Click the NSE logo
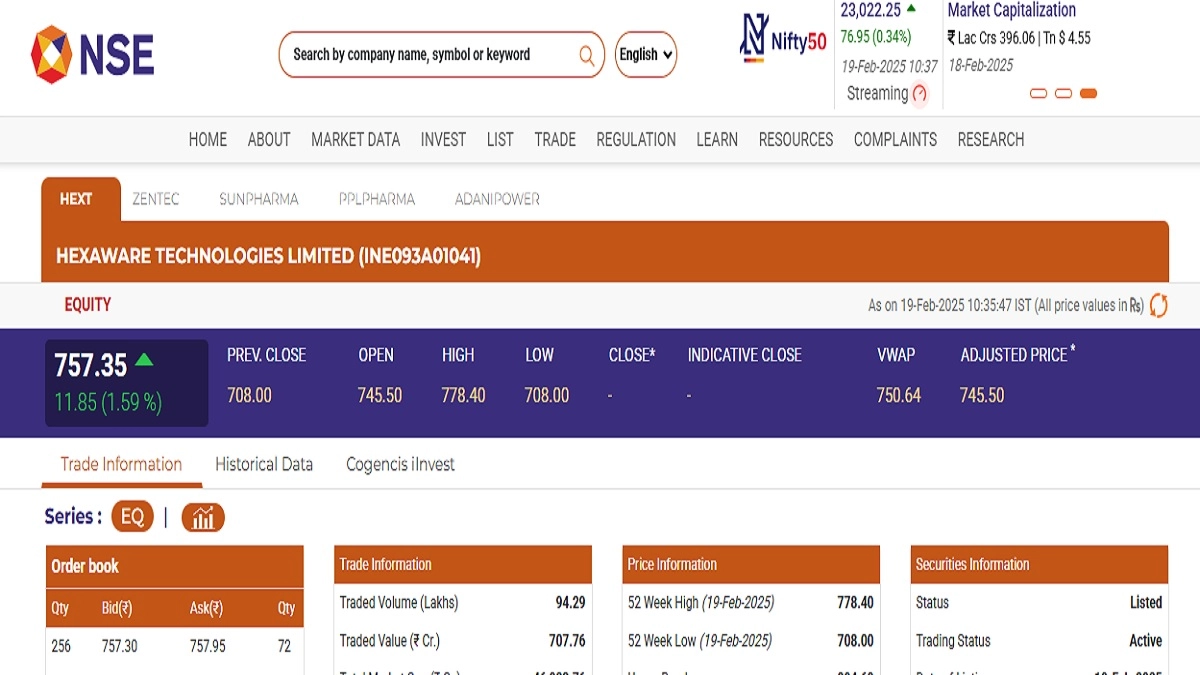Image resolution: width=1200 pixels, height=675 pixels. pos(92,55)
